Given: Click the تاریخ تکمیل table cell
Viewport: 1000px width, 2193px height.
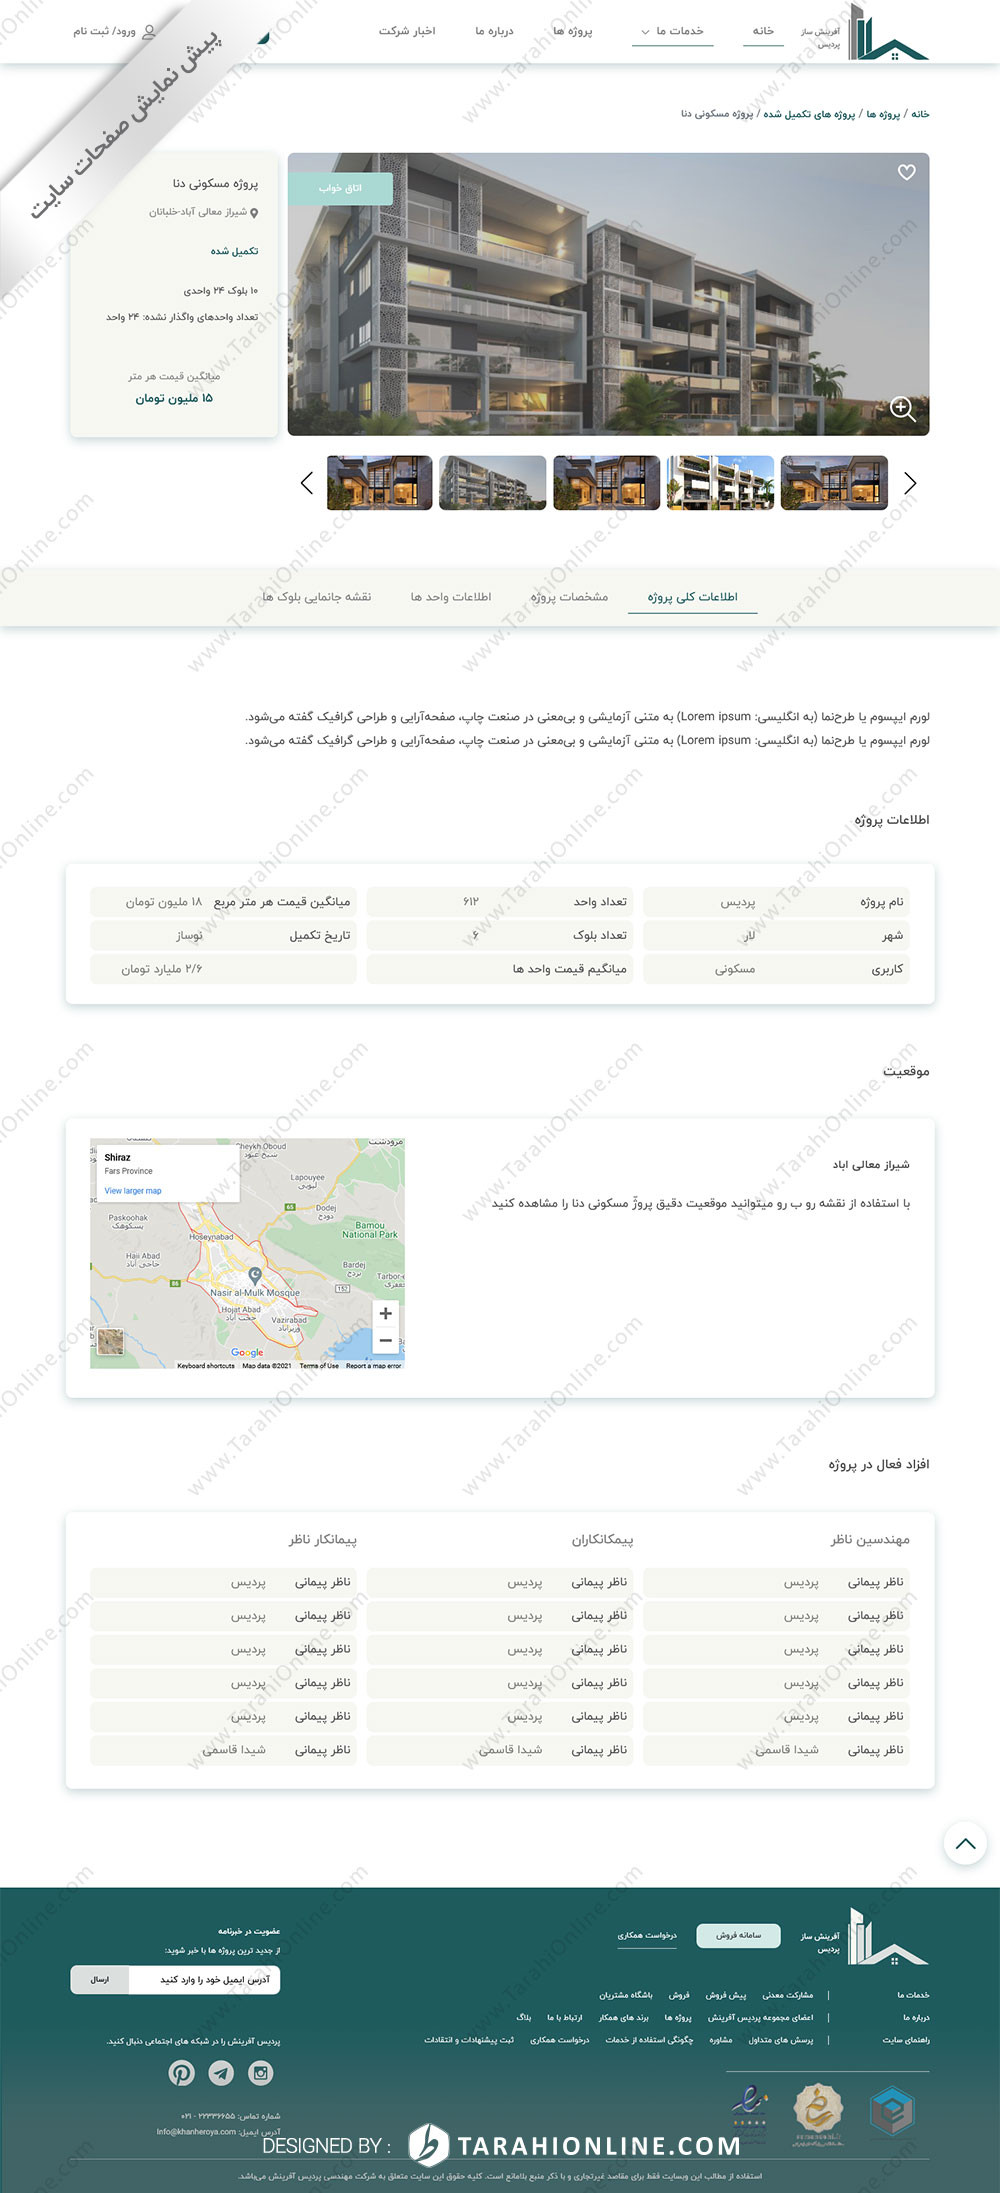Looking at the screenshot, I should [x=223, y=936].
